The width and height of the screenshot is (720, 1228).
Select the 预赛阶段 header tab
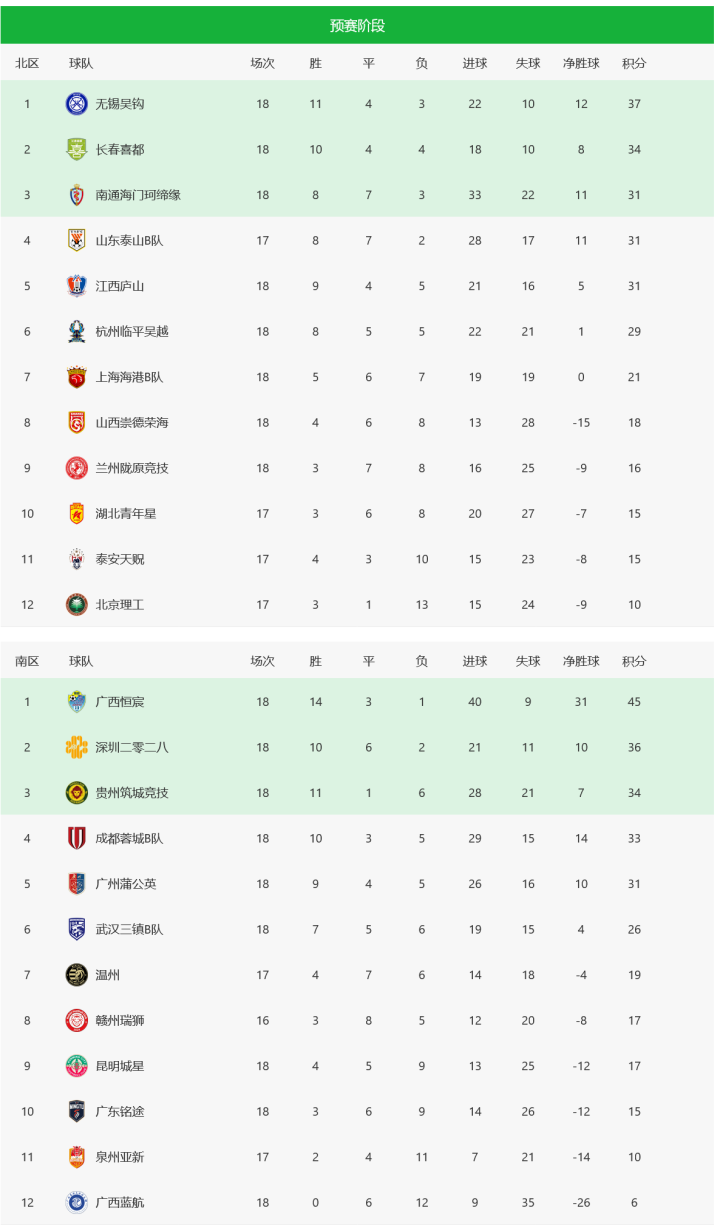click(x=357, y=25)
